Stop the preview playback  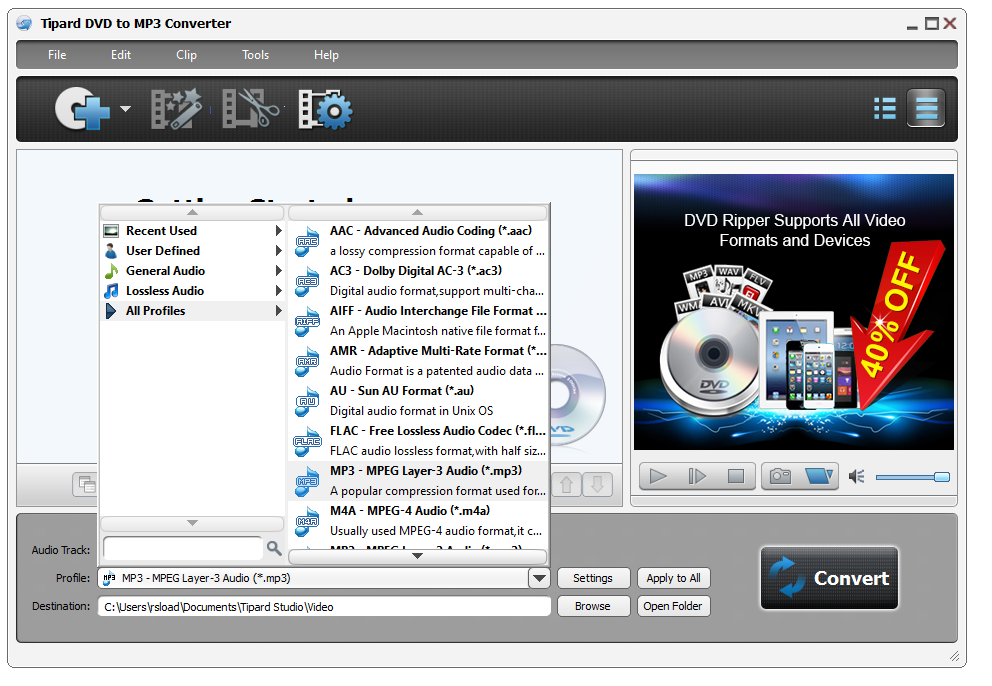pos(736,477)
